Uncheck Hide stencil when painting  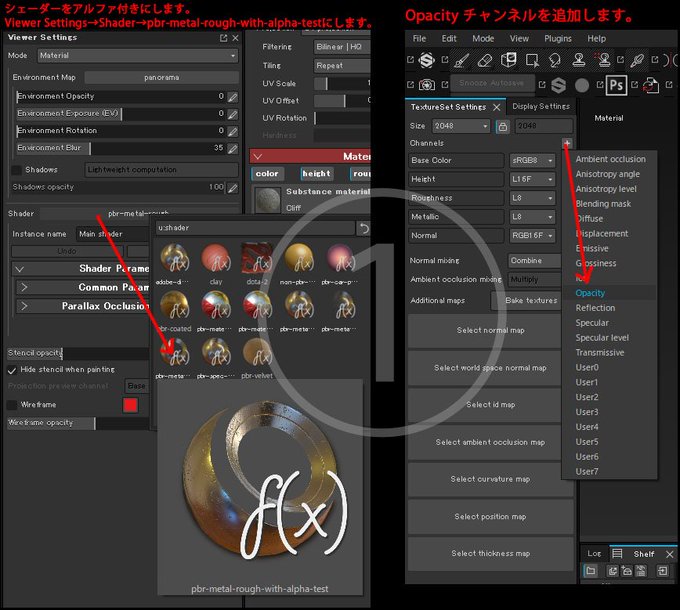pos(12,370)
